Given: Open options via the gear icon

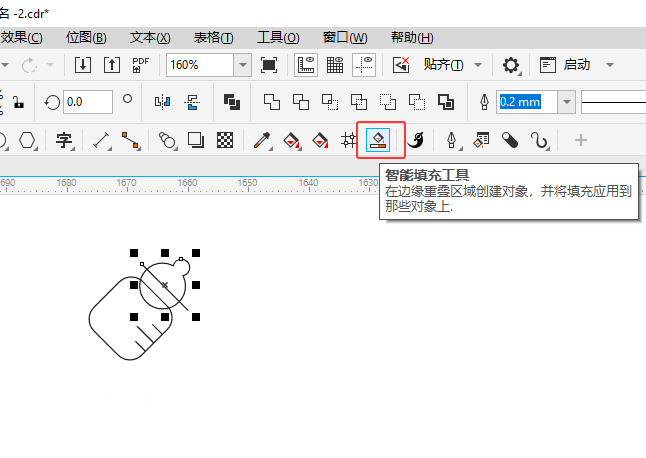Looking at the screenshot, I should (511, 65).
